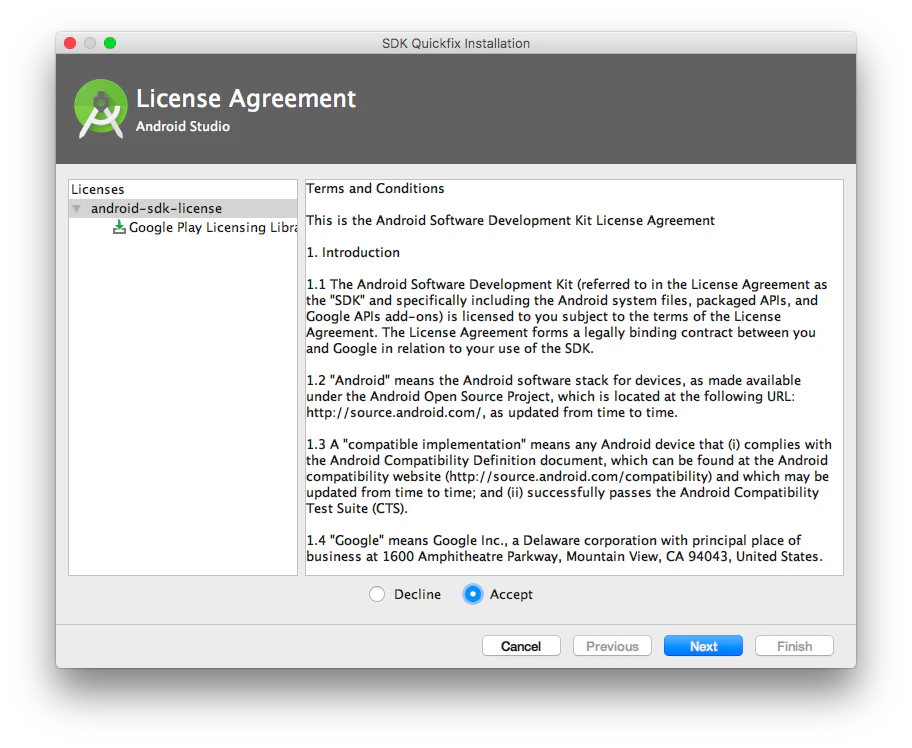This screenshot has height=748, width=912.
Task: Click the Android Studio logo icon
Action: 101,109
